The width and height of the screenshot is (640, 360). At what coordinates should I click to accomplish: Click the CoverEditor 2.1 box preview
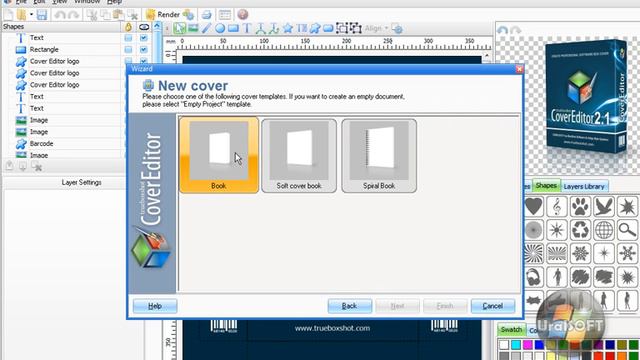587,96
